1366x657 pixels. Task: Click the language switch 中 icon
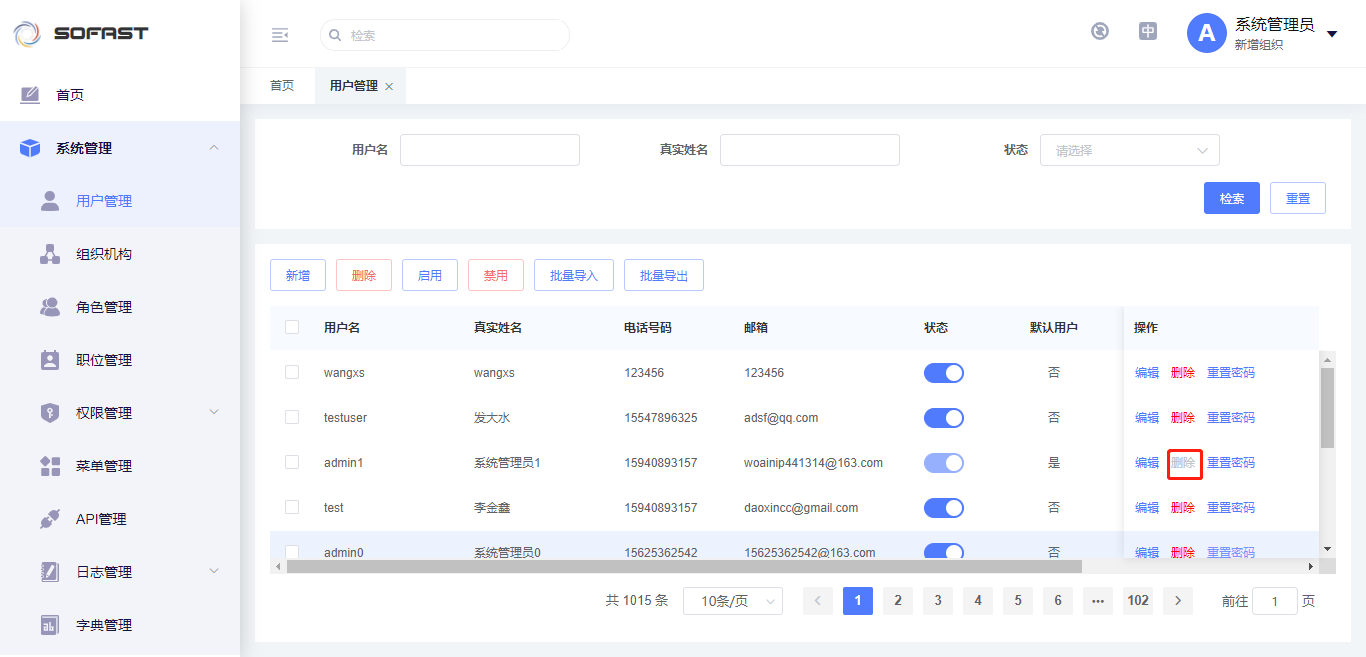tap(1148, 31)
